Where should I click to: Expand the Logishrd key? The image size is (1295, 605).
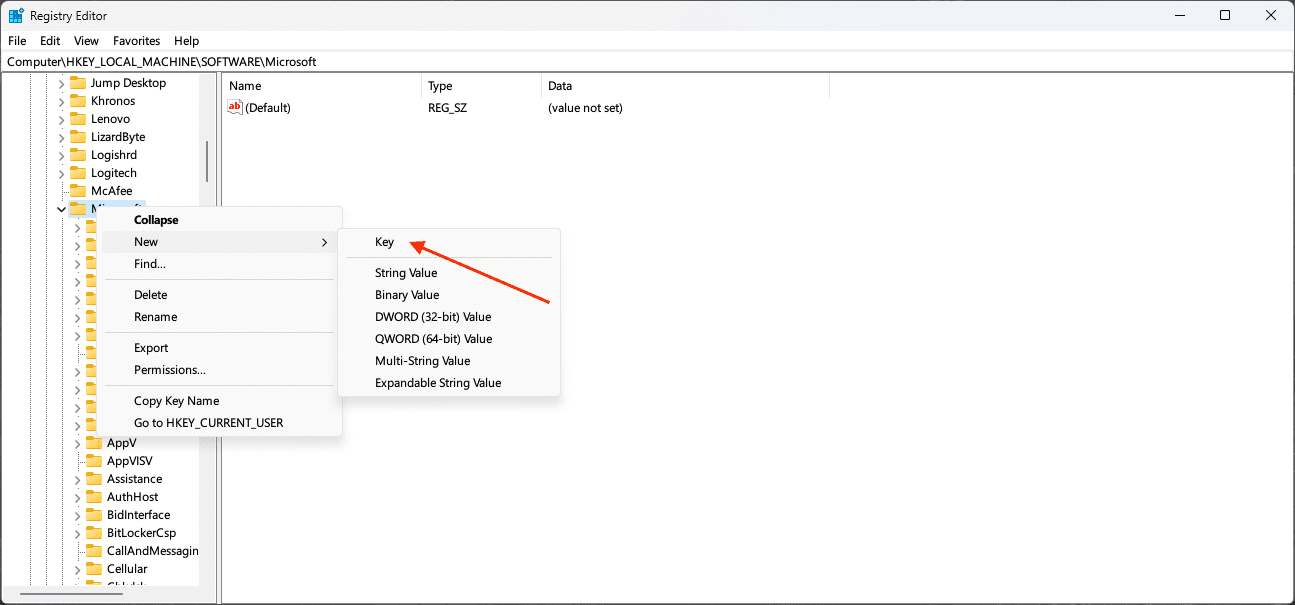coord(61,155)
